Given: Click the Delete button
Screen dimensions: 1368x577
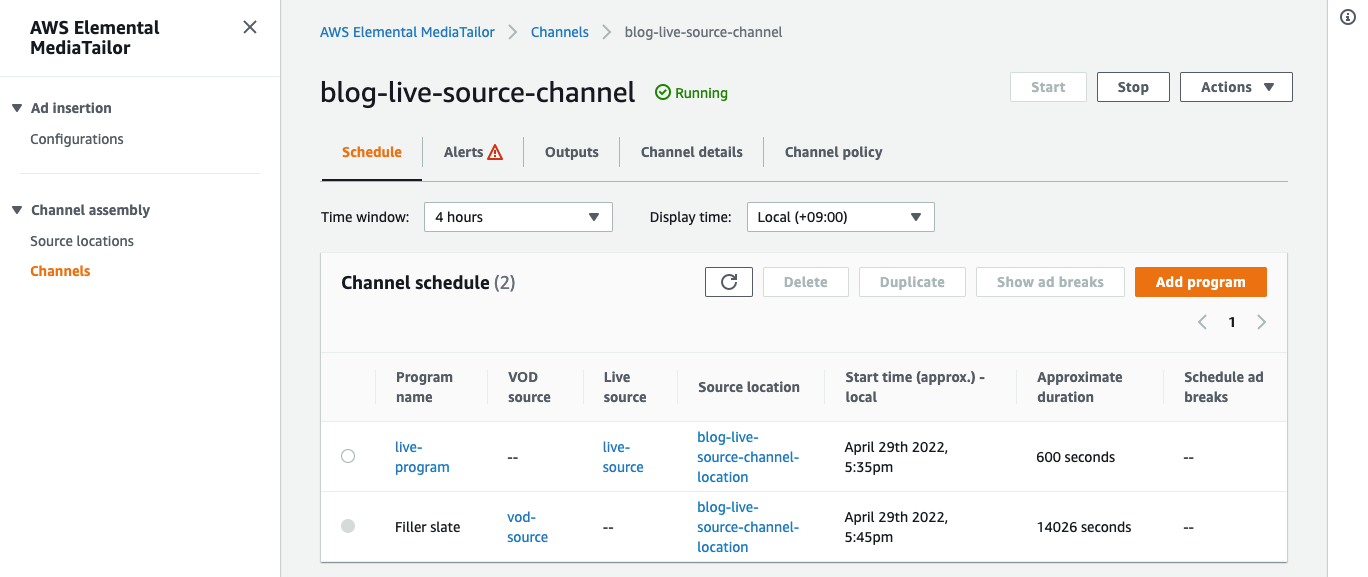Looking at the screenshot, I should point(806,282).
